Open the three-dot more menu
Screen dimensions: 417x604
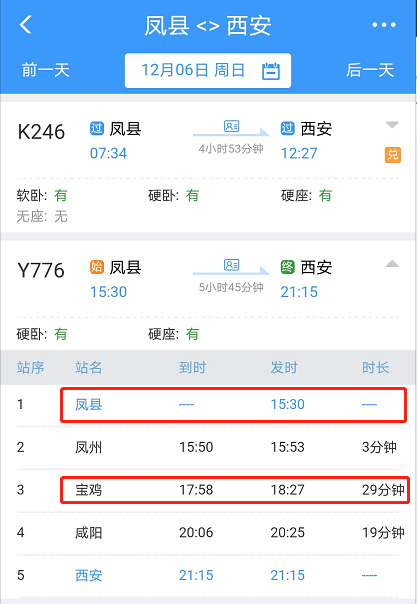(x=384, y=25)
